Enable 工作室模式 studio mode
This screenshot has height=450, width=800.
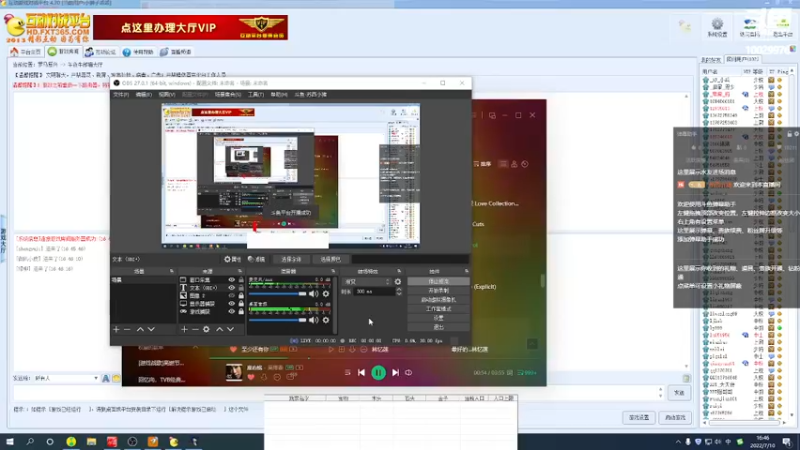click(438, 309)
